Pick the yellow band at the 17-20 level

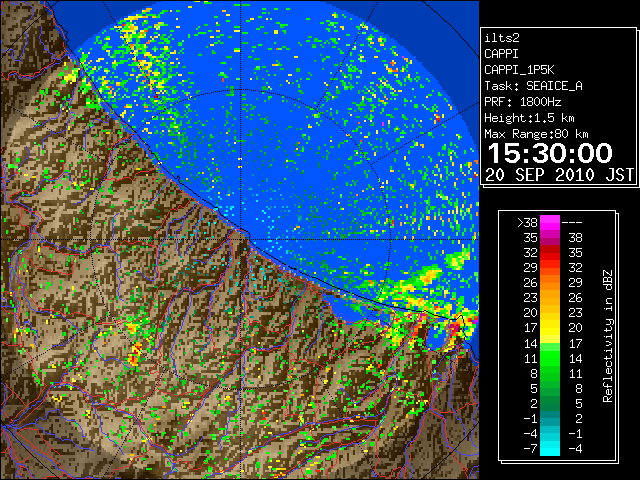pos(550,328)
